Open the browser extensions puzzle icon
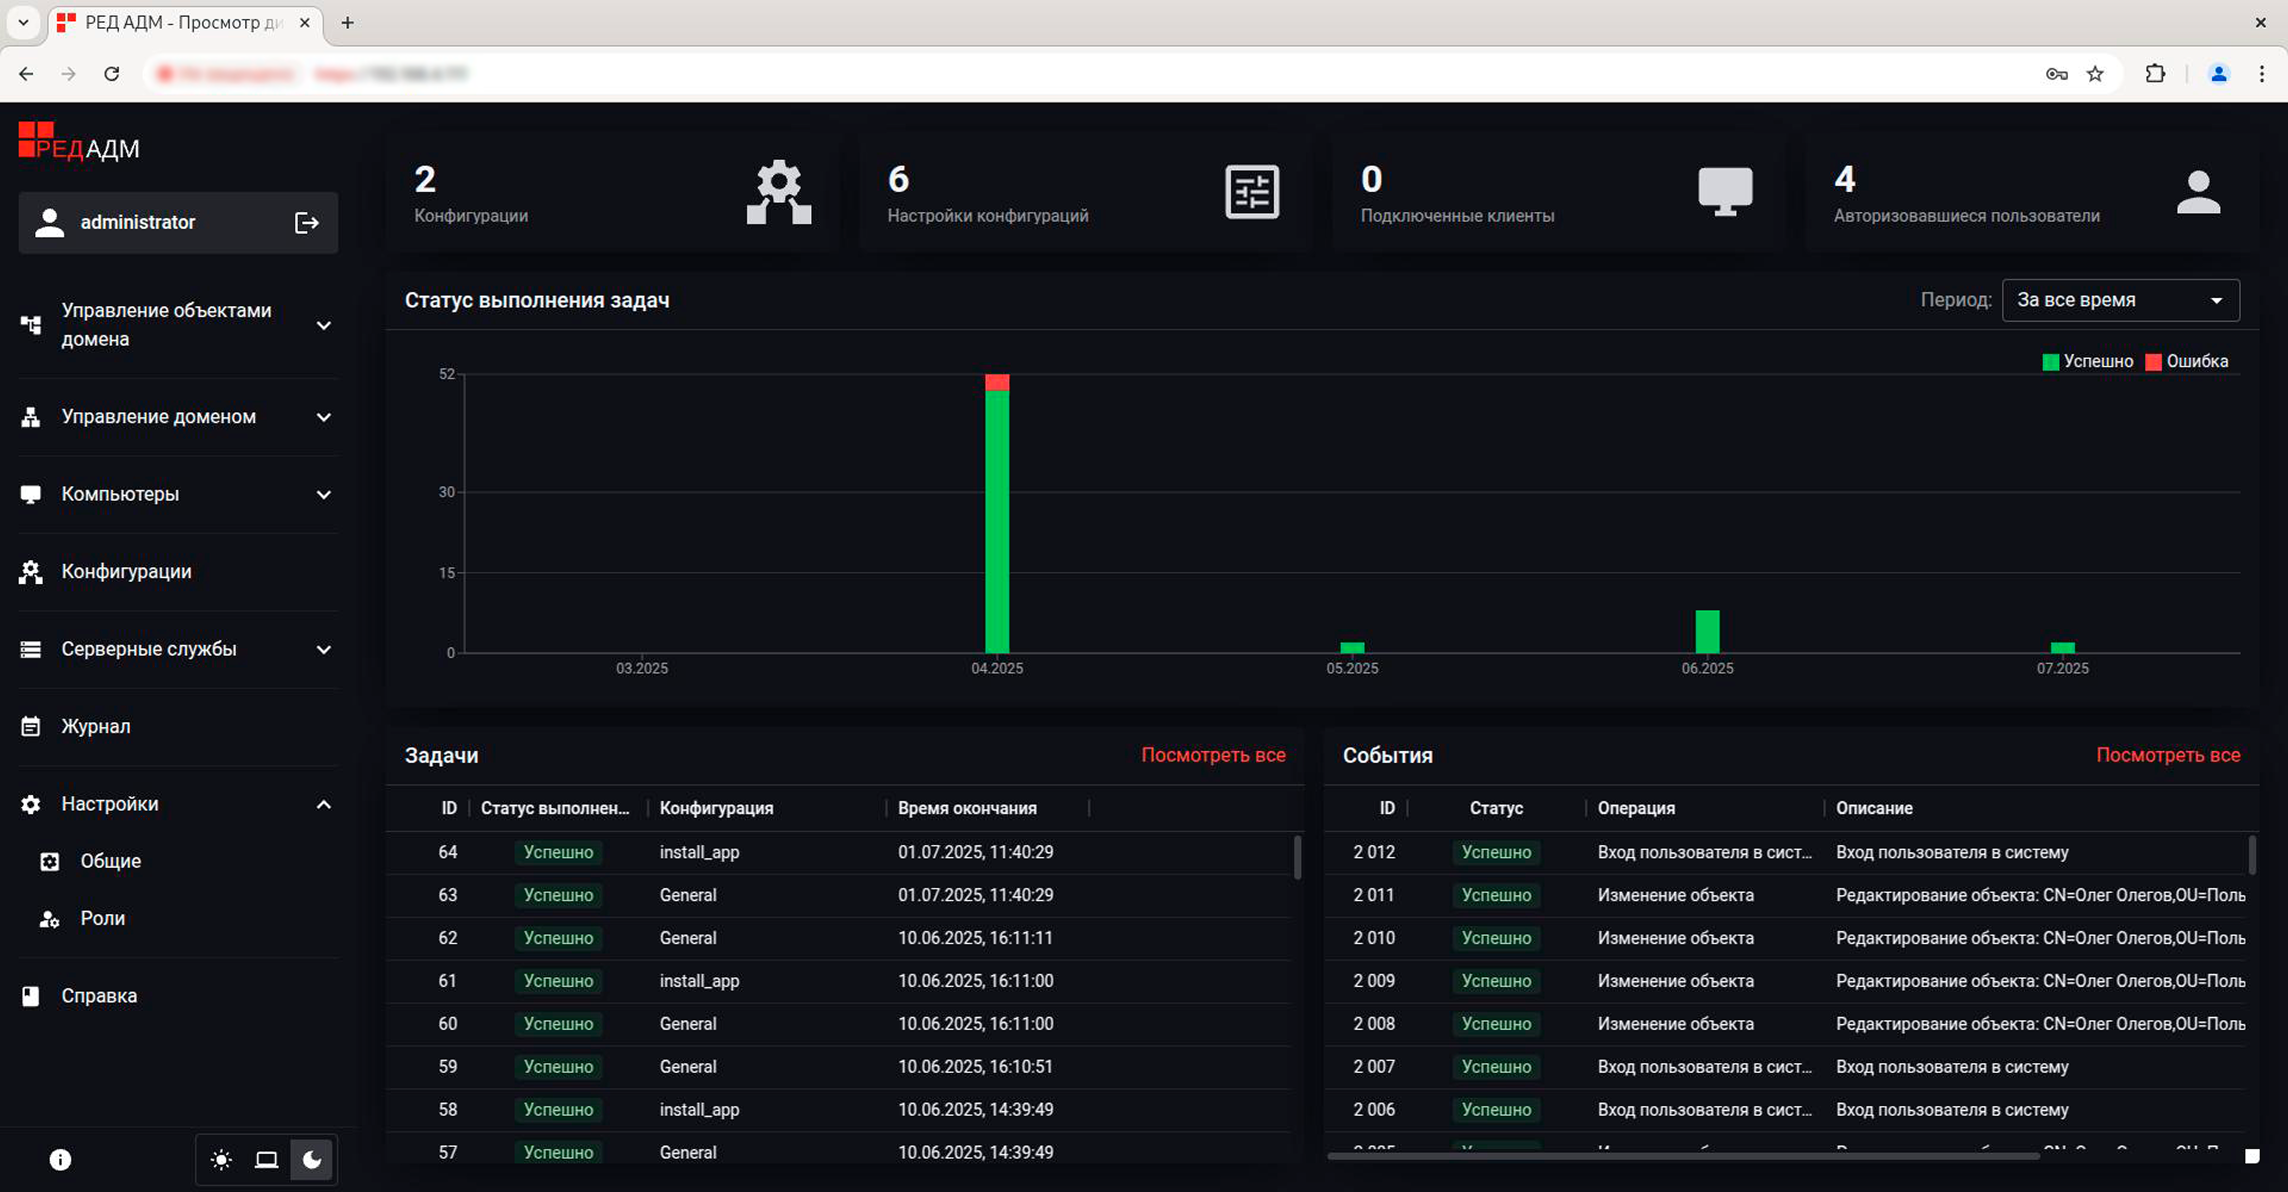The image size is (2288, 1192). coord(2155,74)
